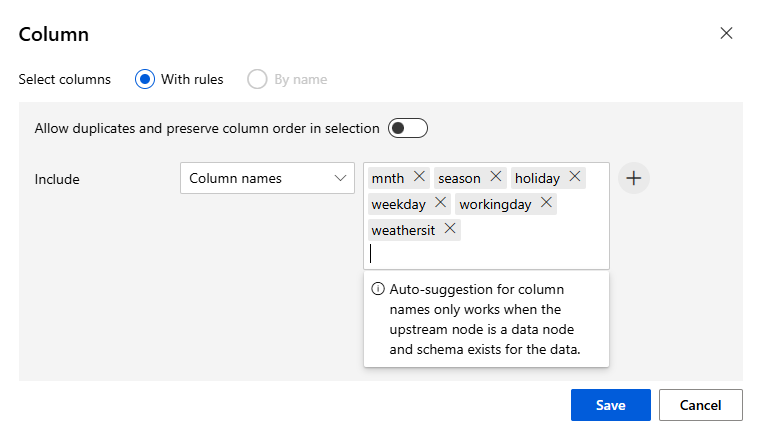Open the Column names dropdown
Screen dimensions: 760x440
click(268, 178)
